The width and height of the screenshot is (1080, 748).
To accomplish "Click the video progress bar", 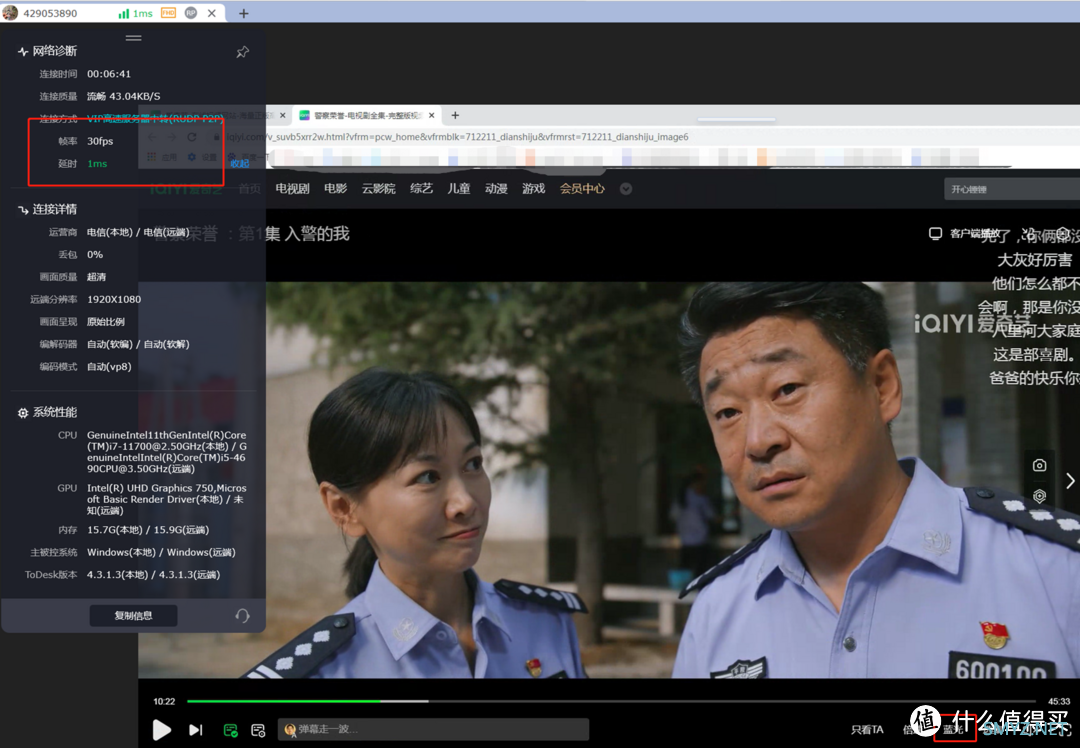I will point(612,701).
